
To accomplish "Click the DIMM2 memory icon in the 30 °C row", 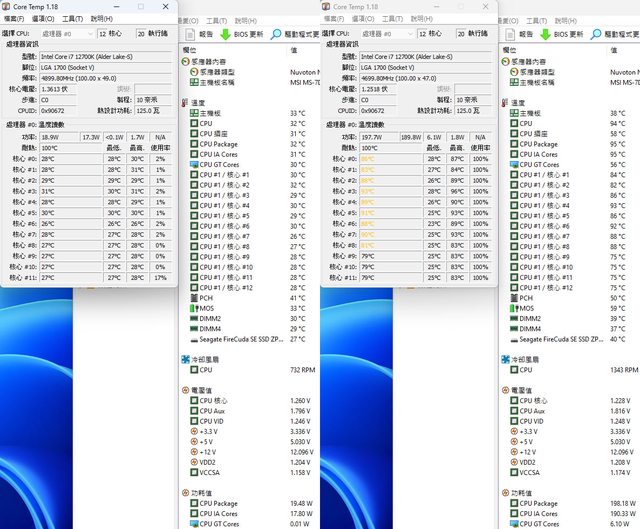I will pyautogui.click(x=194, y=318).
